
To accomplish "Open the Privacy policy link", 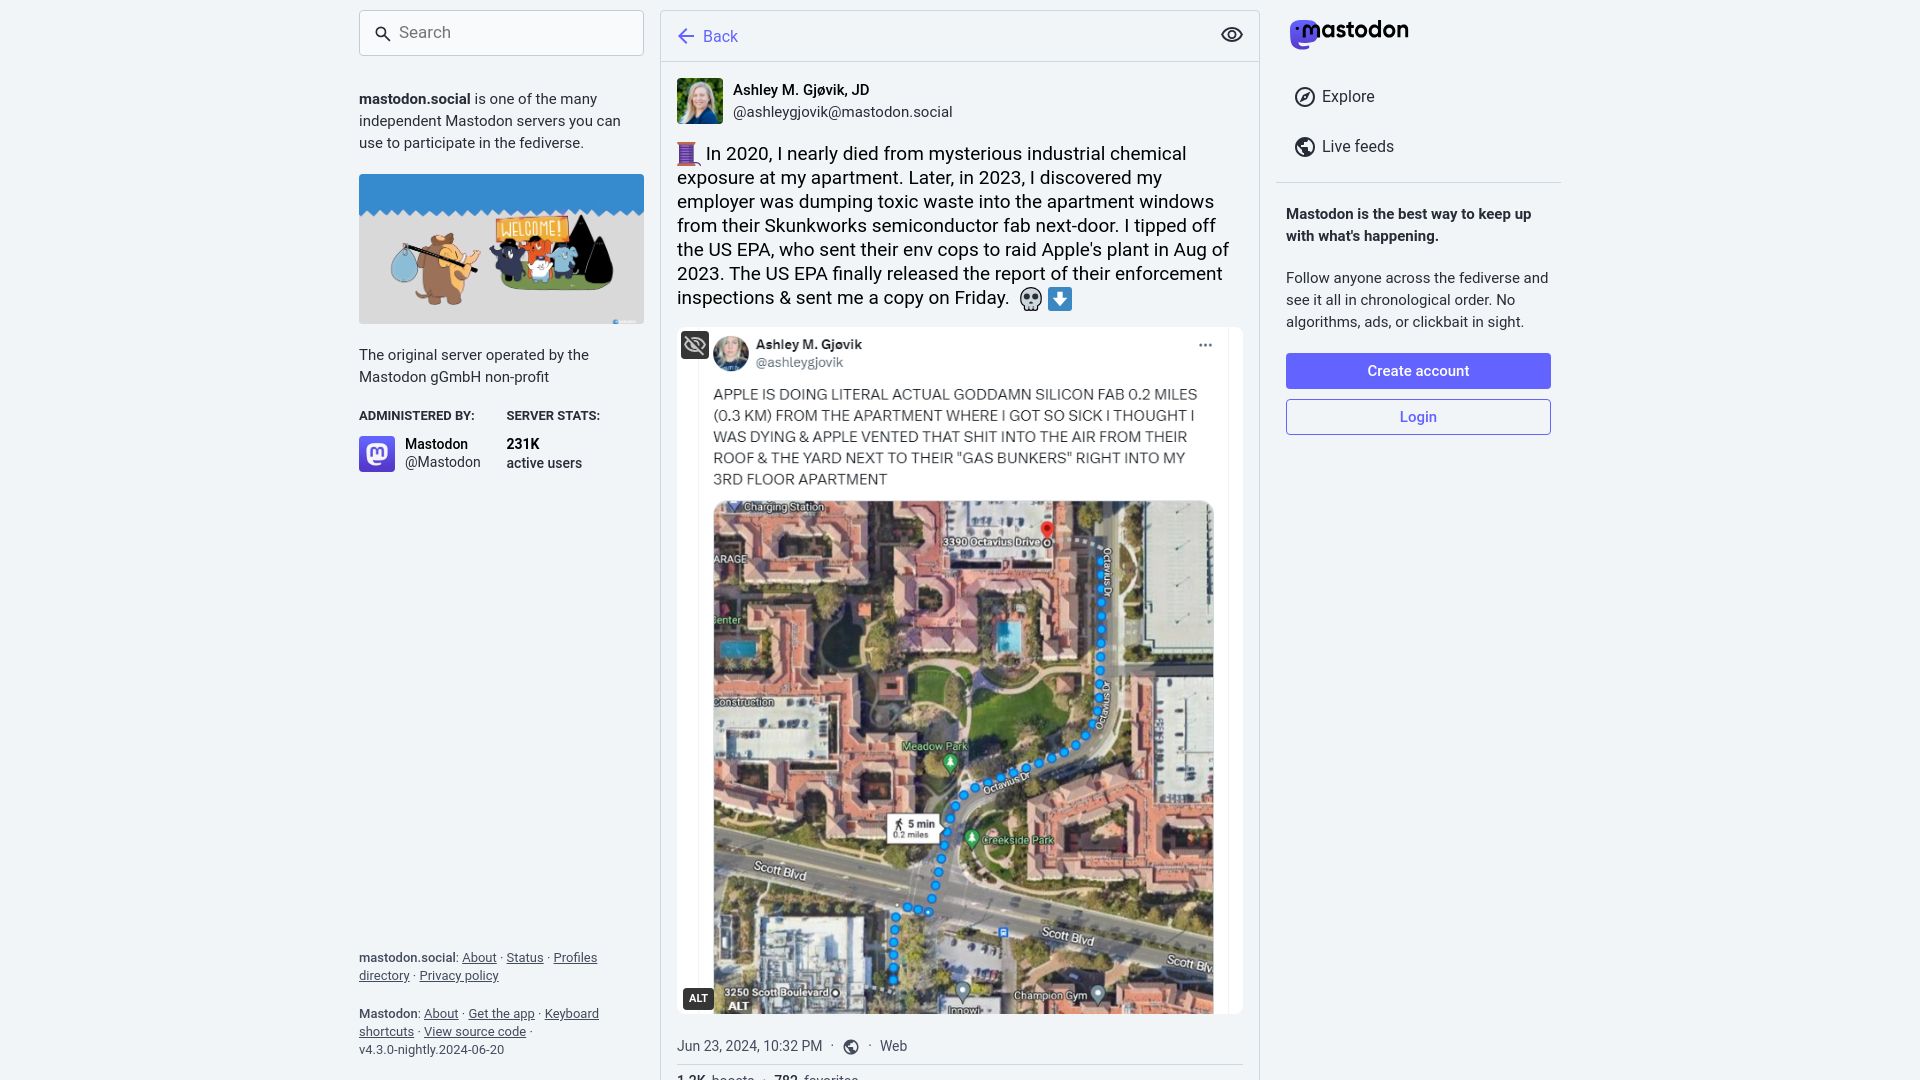I will (x=459, y=976).
